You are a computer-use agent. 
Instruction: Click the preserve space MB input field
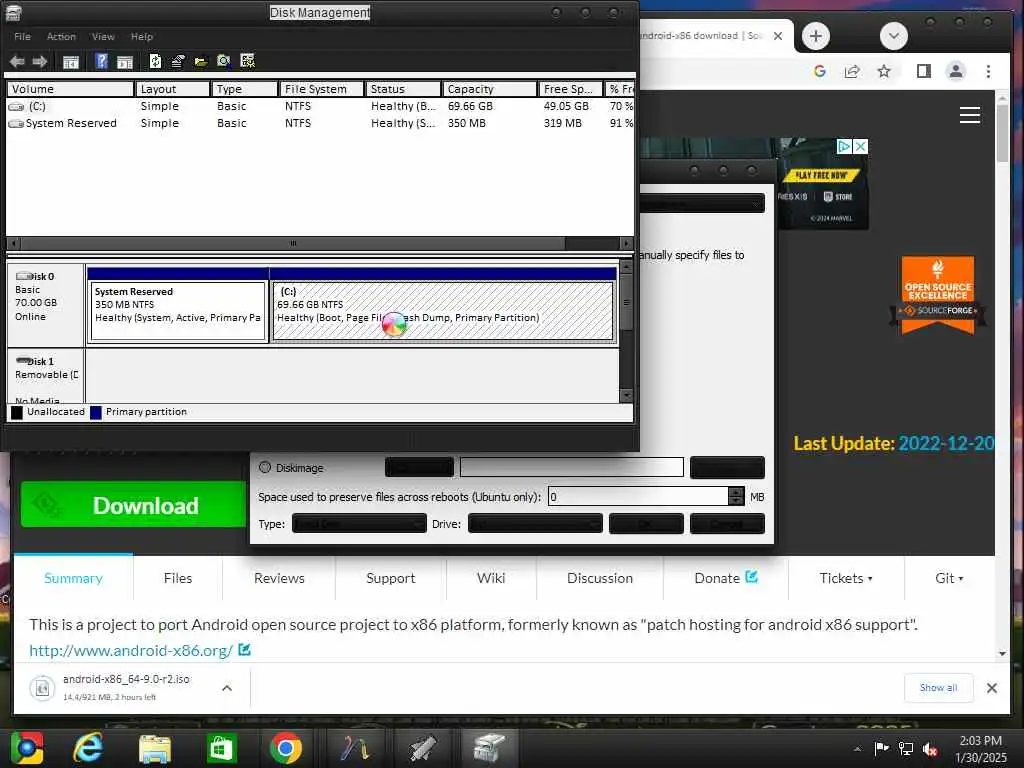[639, 497]
